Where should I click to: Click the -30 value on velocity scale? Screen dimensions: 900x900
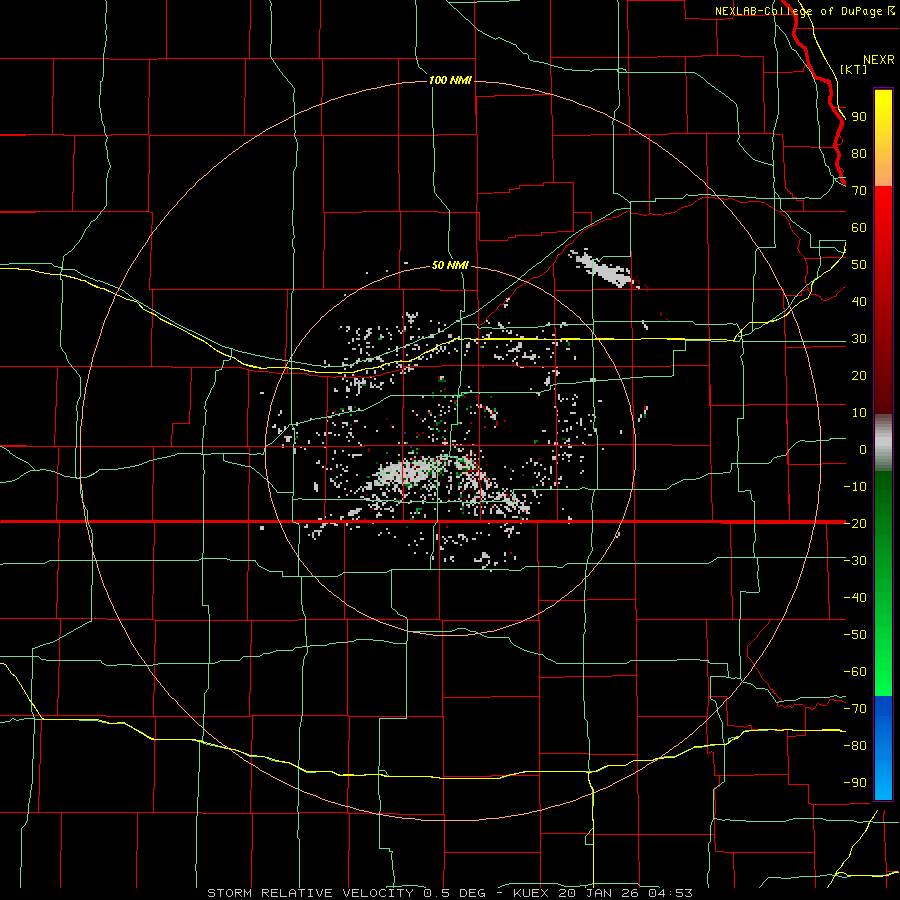click(855, 561)
